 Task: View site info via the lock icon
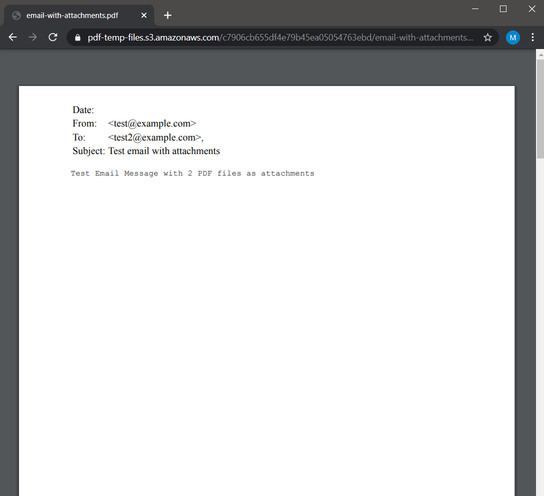click(78, 37)
